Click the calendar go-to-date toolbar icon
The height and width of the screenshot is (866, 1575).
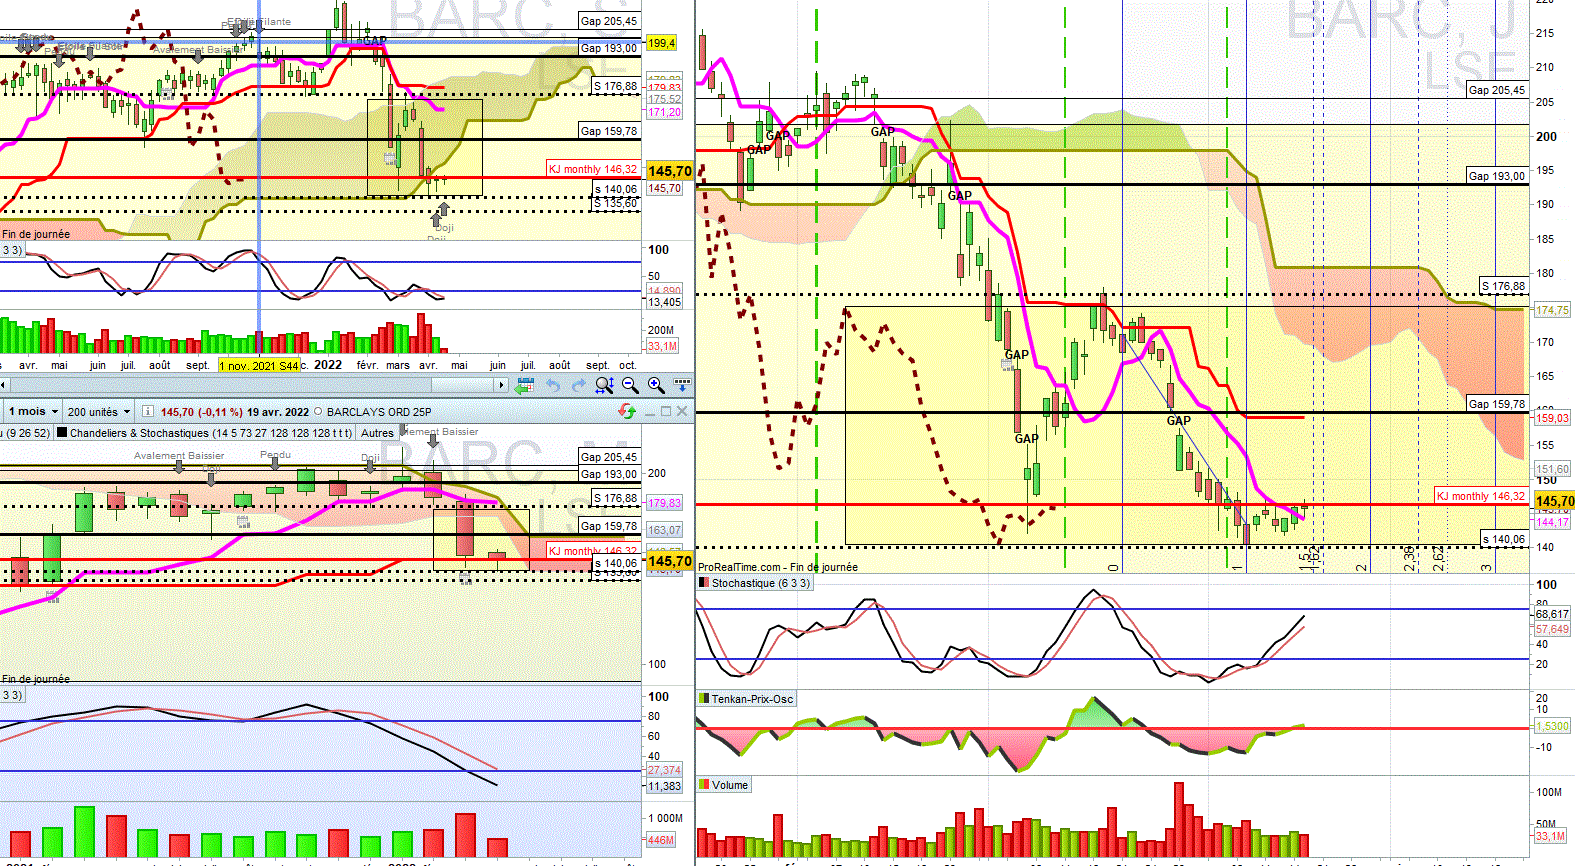[x=524, y=385]
